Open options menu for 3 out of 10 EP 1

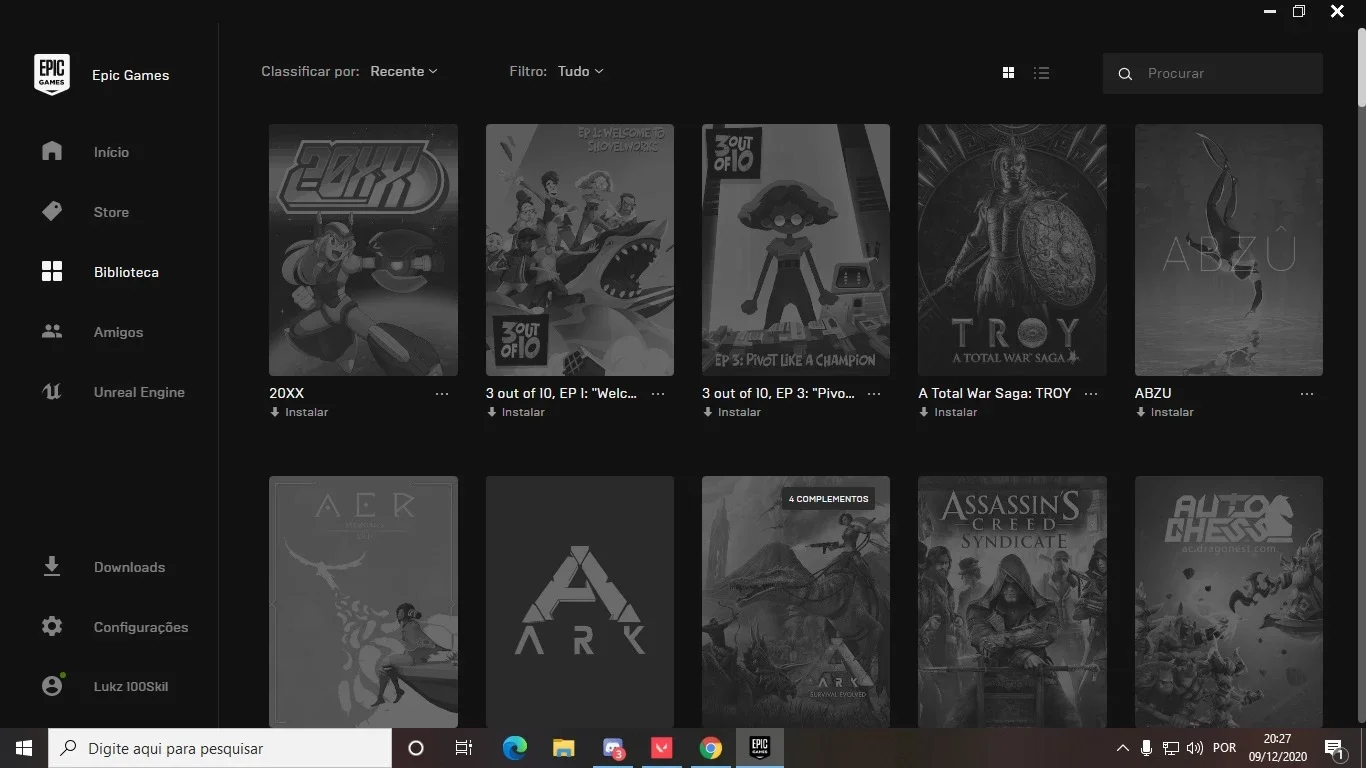point(658,394)
